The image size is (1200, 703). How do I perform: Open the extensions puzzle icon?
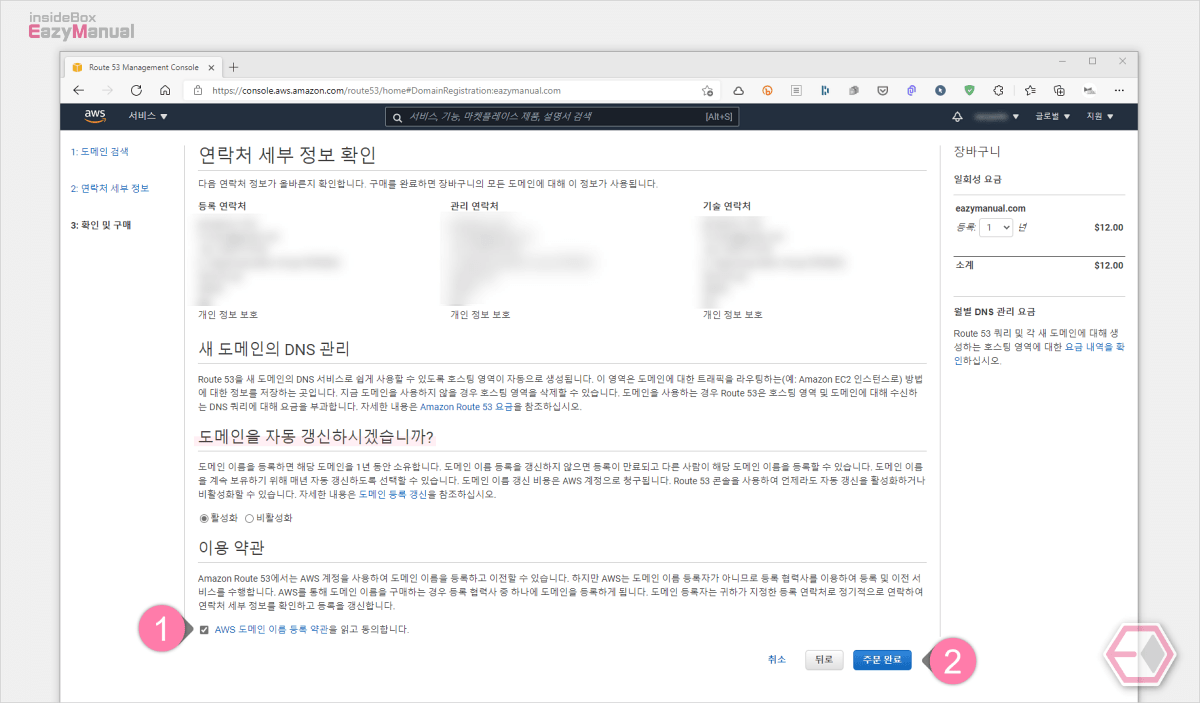click(x=998, y=90)
